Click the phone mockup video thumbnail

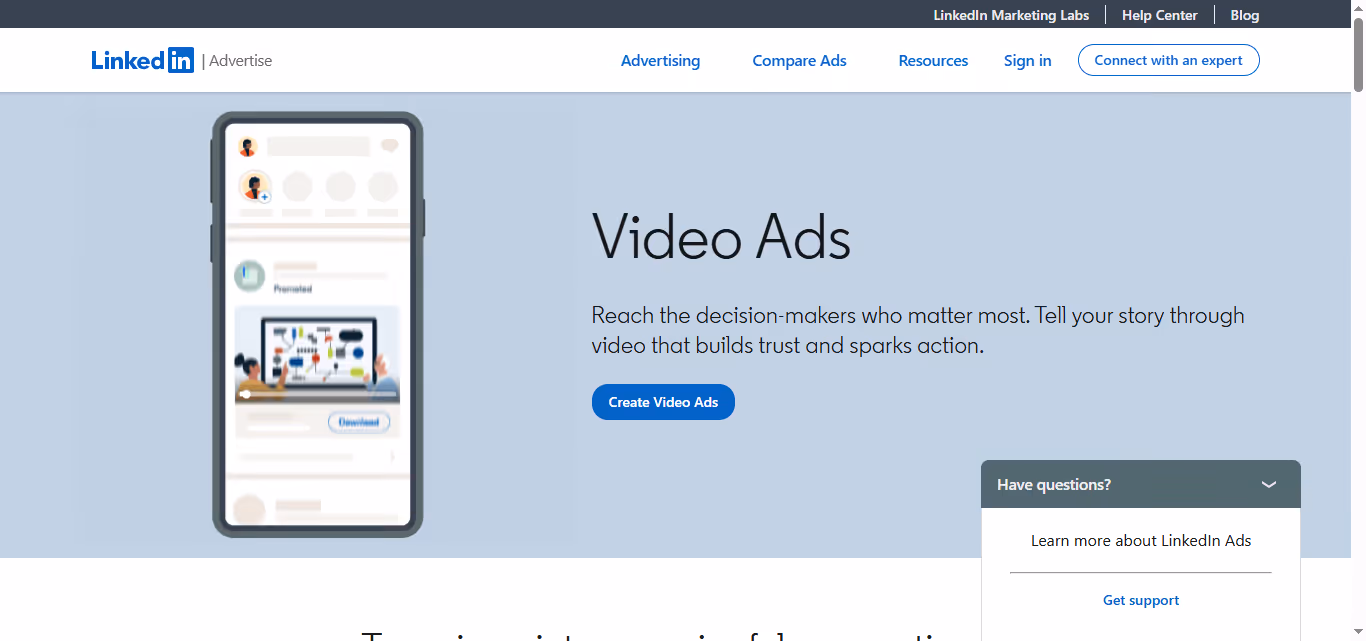coord(317,355)
